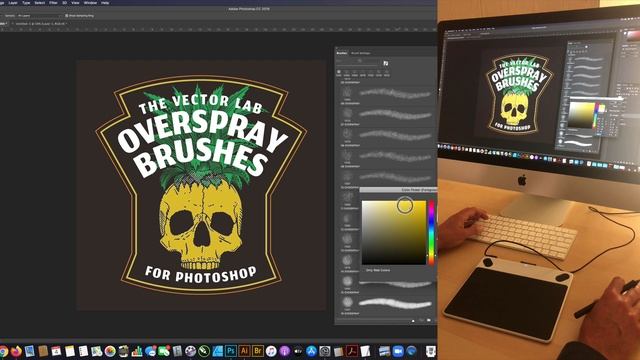Open green FaceTime icon with badge in dock
640x360 pixels.
(x=164, y=351)
